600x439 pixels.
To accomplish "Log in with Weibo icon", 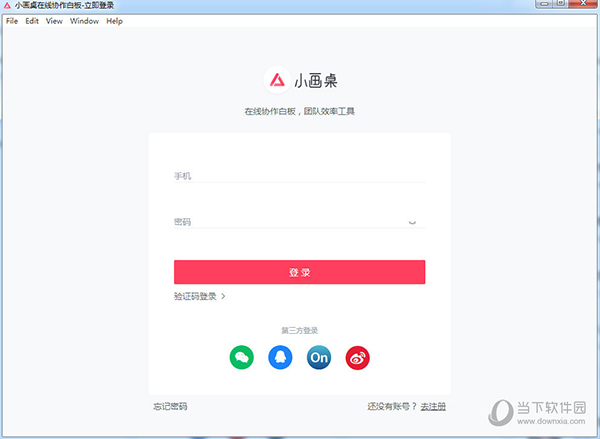I will (357, 357).
